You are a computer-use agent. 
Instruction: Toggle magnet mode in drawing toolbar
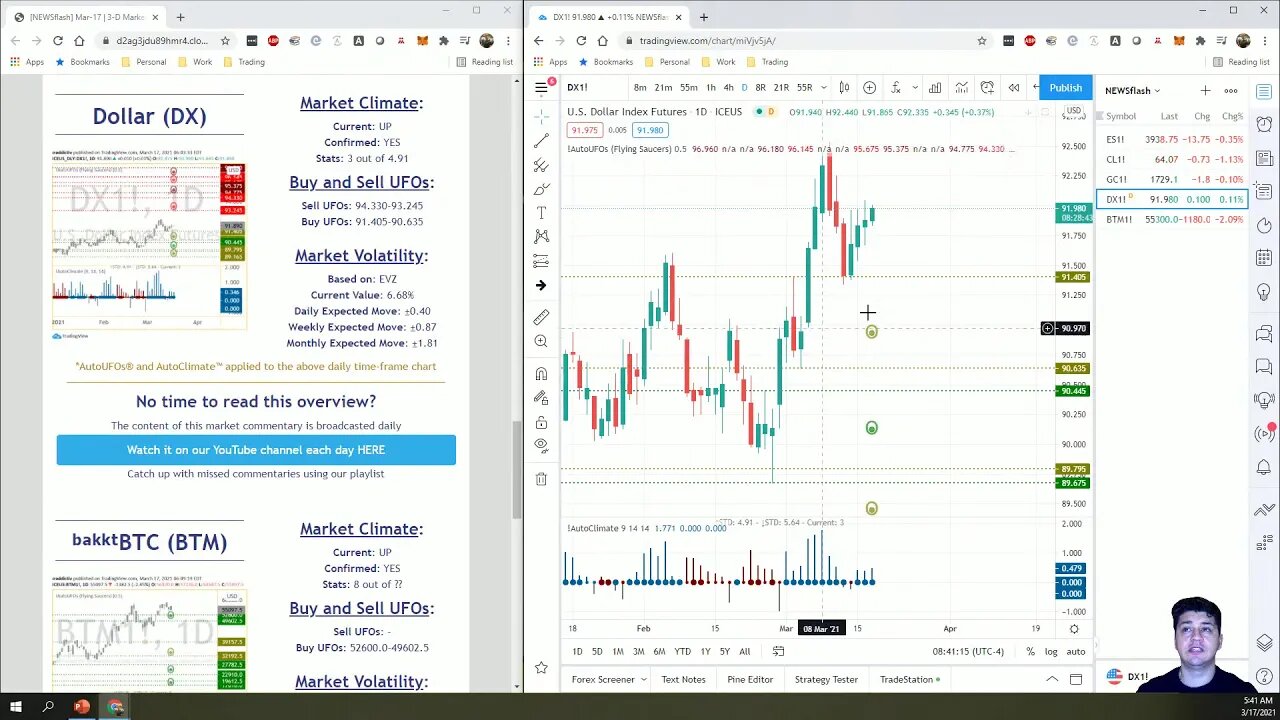click(x=541, y=374)
